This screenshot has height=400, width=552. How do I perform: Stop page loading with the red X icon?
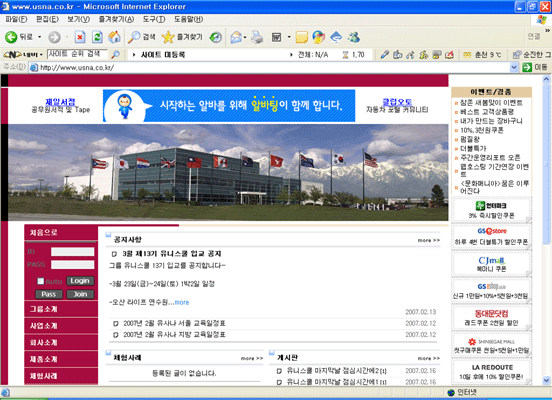click(80, 37)
